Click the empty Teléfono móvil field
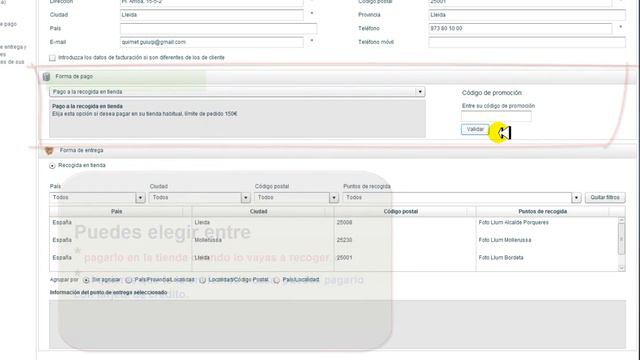 click(x=527, y=42)
